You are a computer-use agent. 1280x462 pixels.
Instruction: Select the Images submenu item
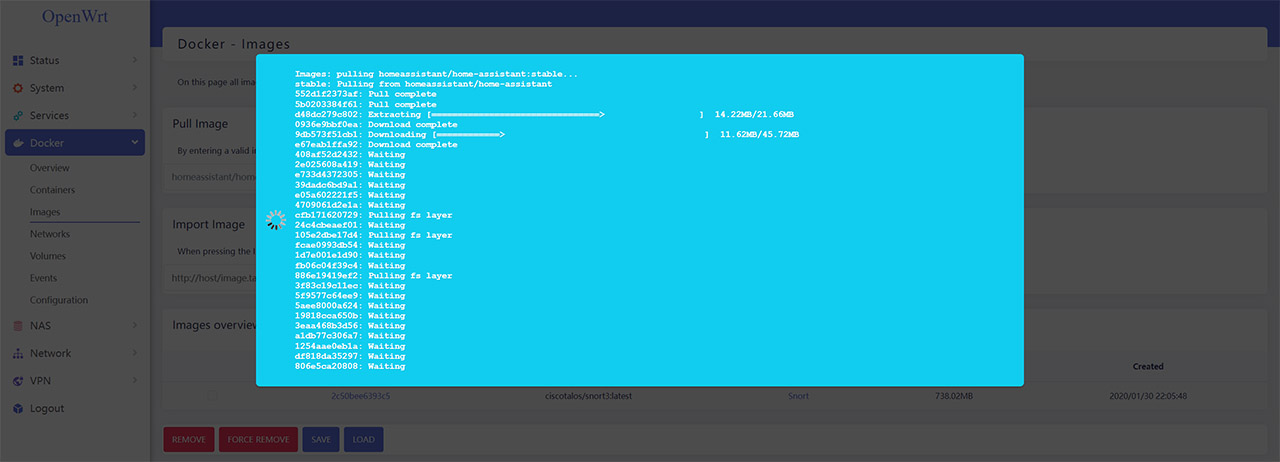coord(45,212)
